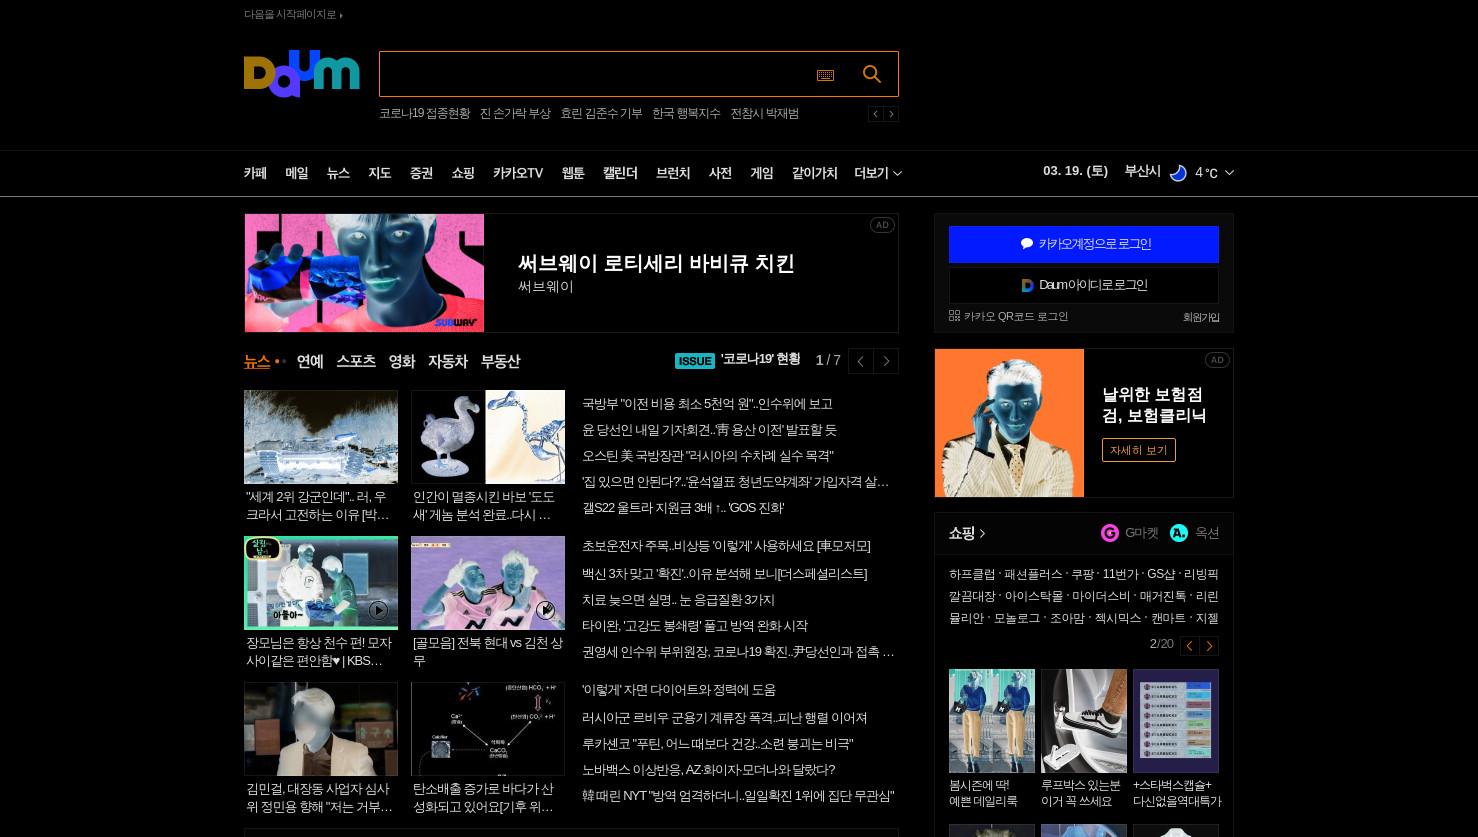Open the 스타벅스캡슐 product thumbnail
The height and width of the screenshot is (837, 1478).
coord(1176,721)
